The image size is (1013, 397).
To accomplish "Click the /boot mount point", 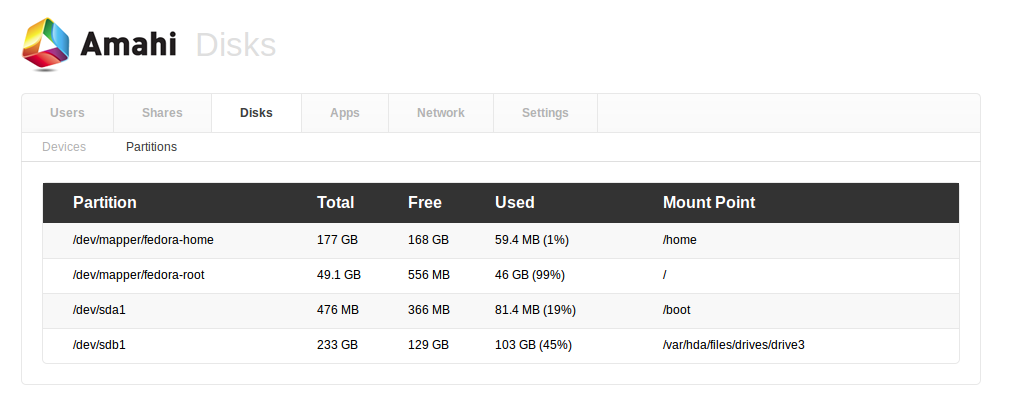I will (676, 310).
